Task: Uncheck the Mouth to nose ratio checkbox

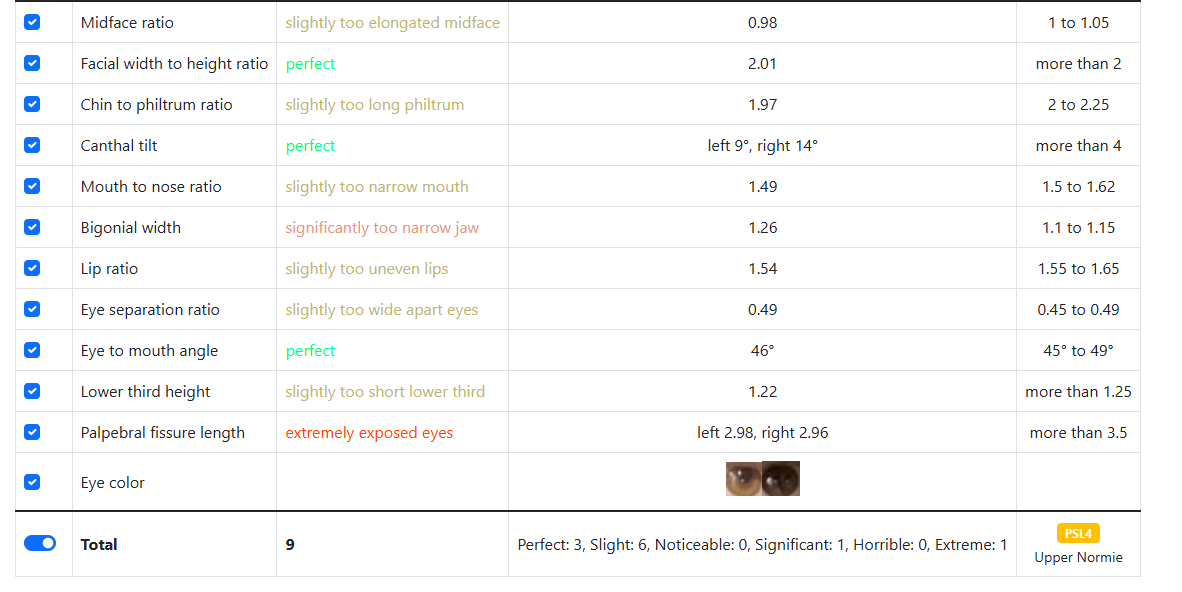Action: point(32,186)
